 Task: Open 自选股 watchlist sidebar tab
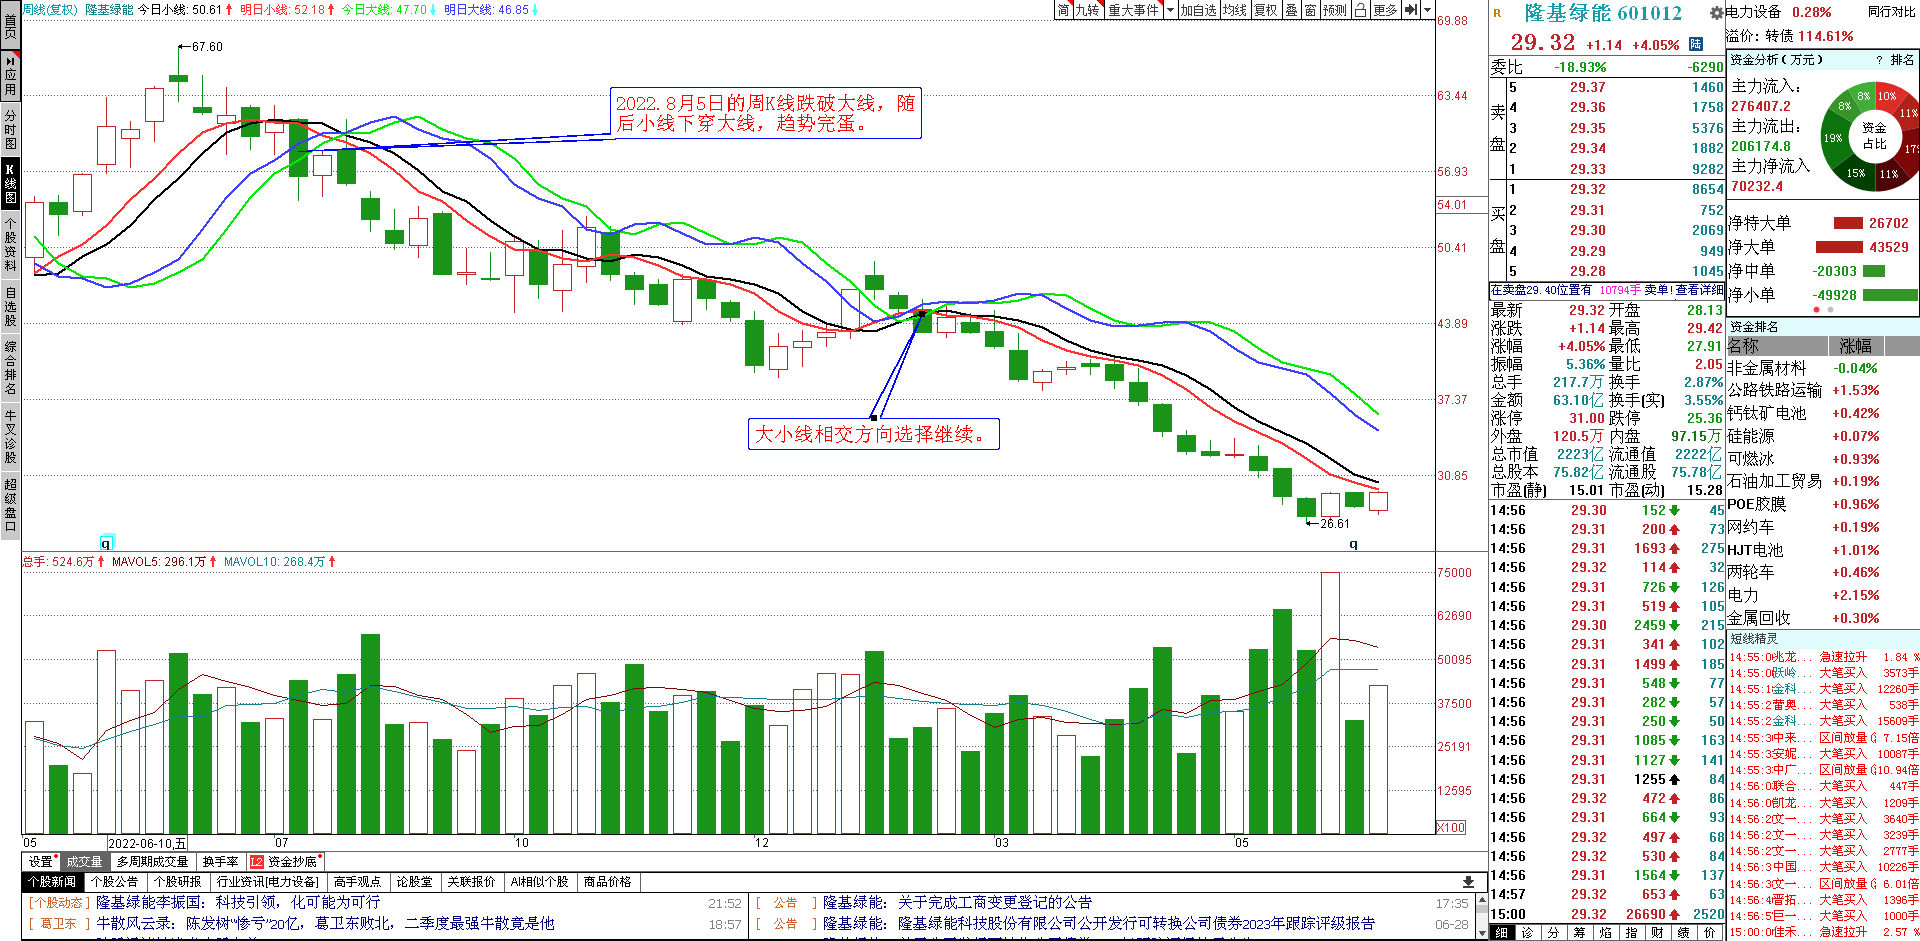pyautogui.click(x=10, y=306)
